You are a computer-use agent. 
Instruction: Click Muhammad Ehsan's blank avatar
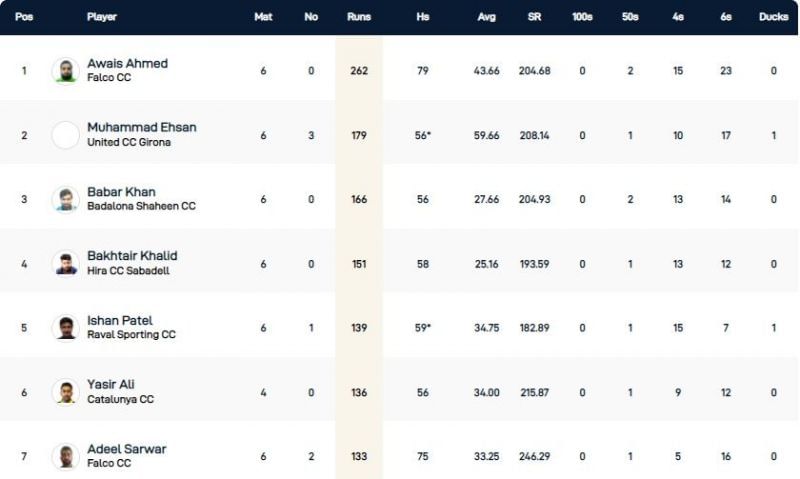tap(65, 135)
